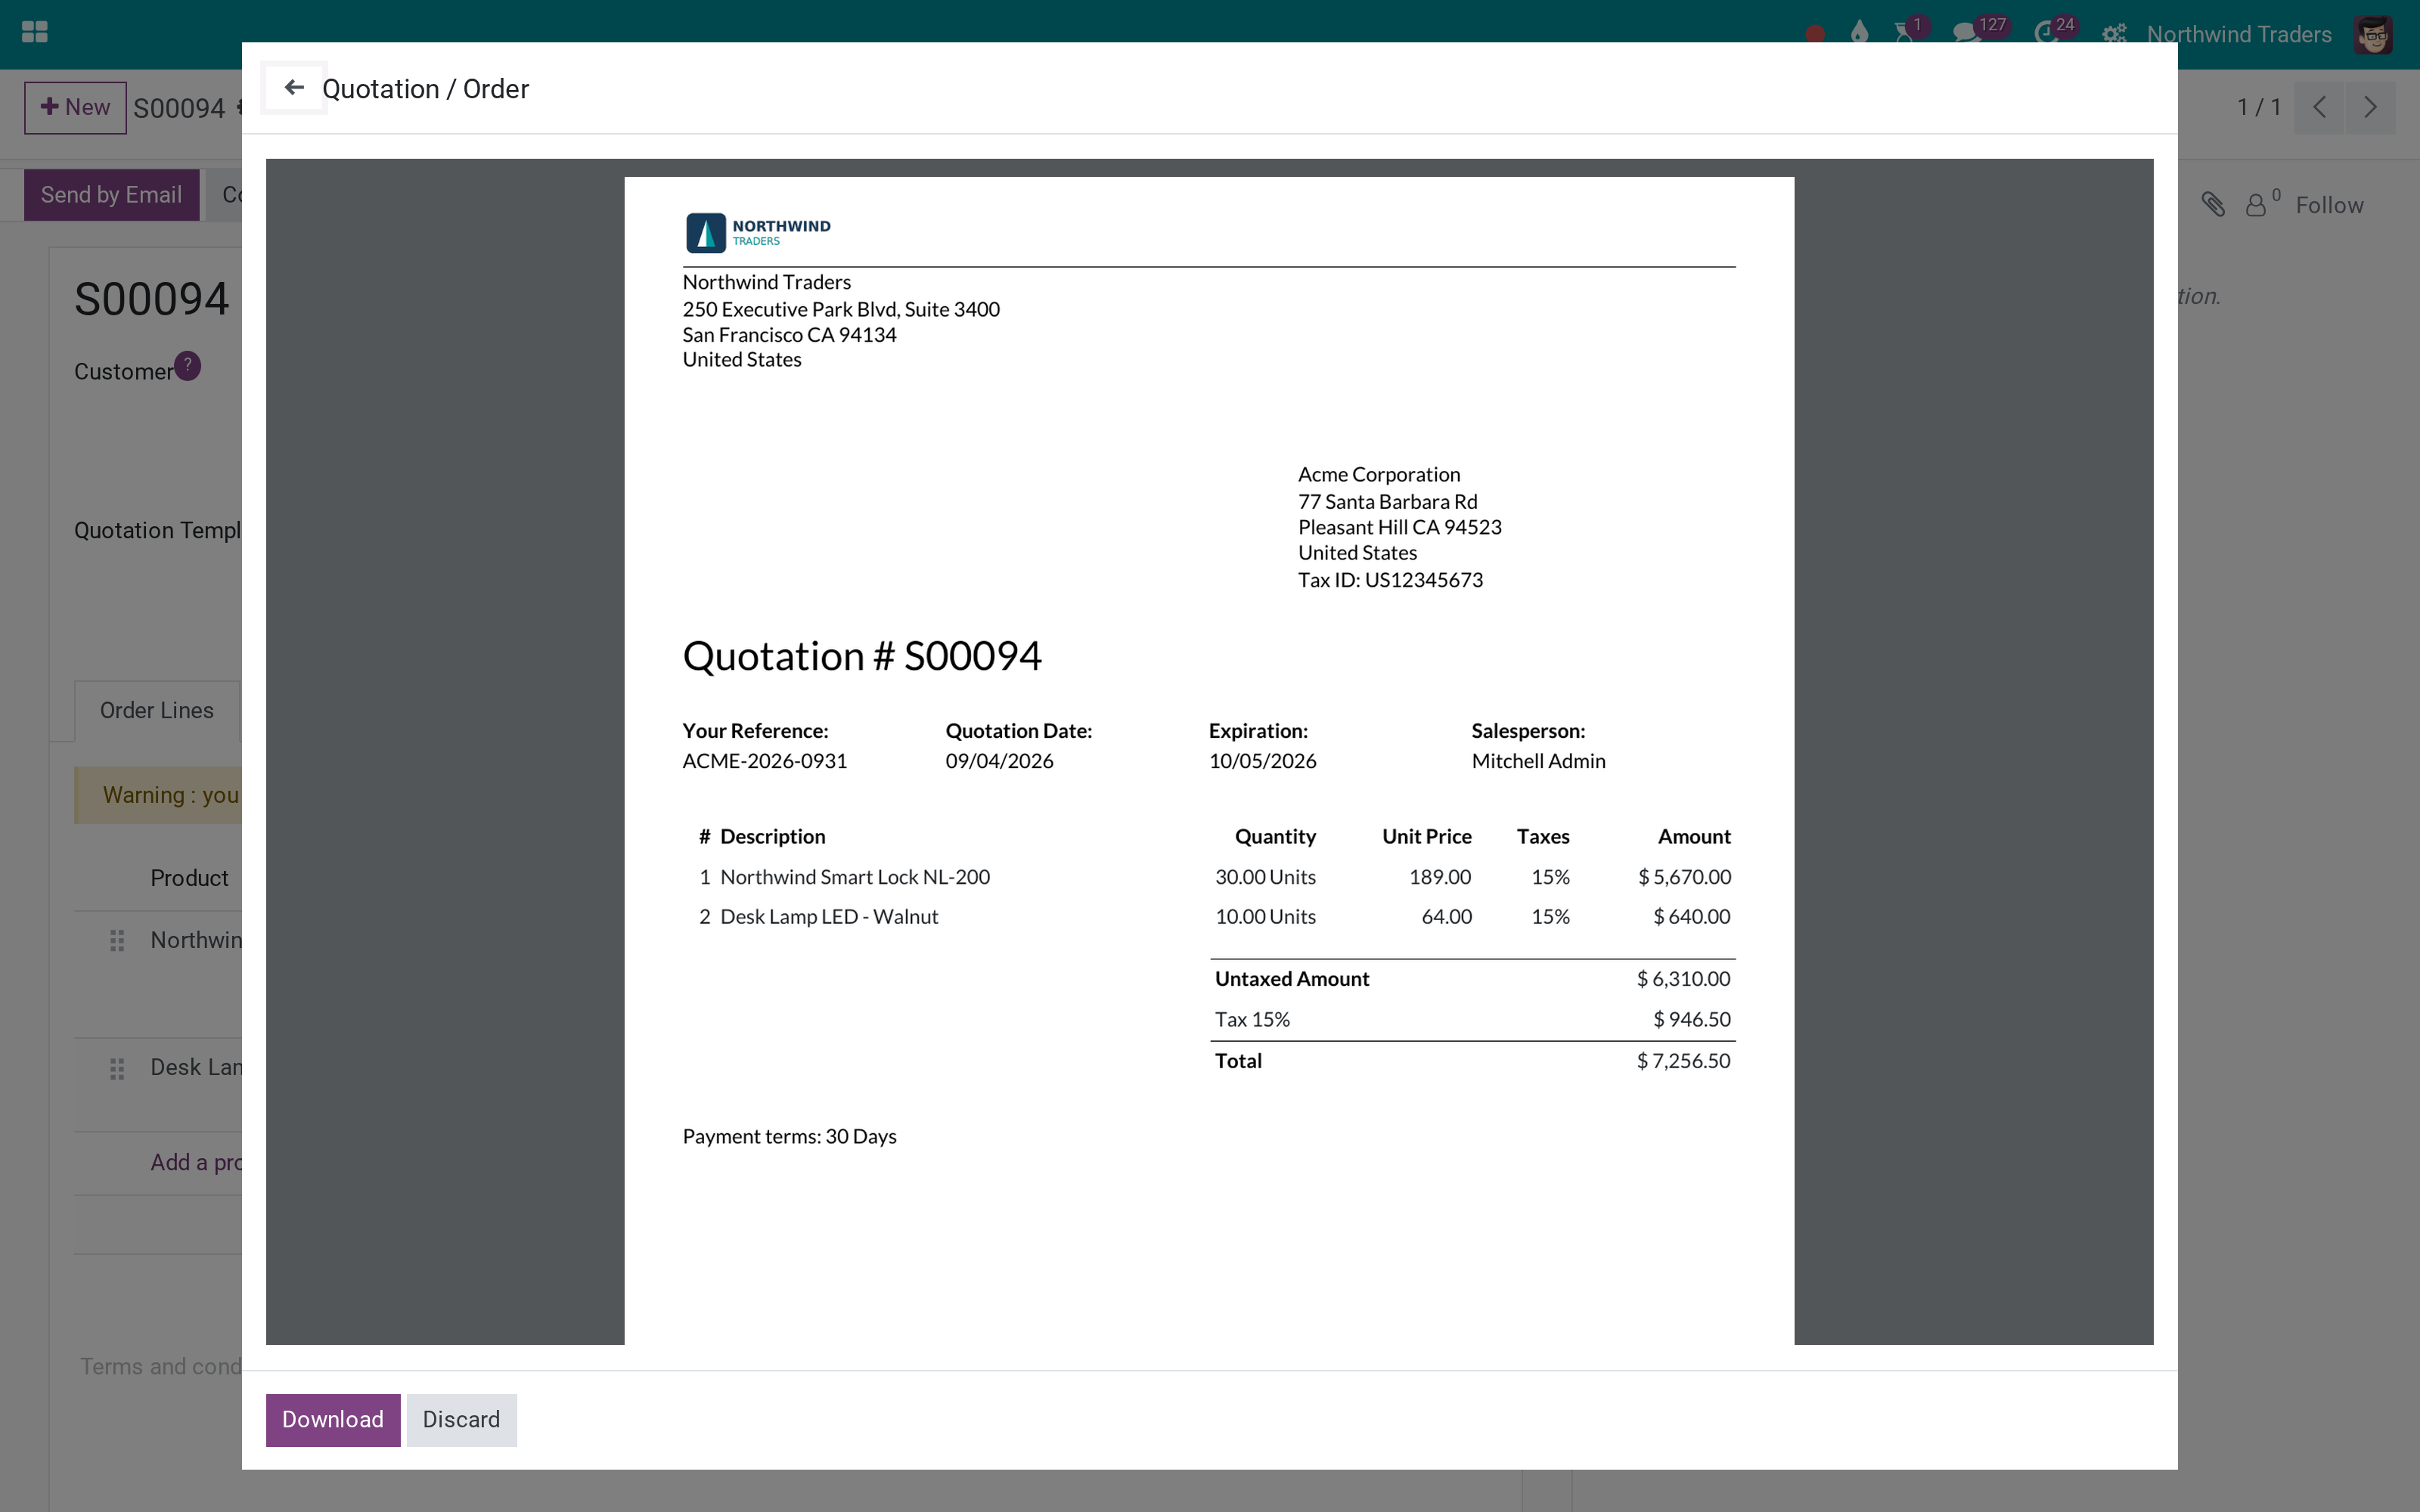Click 250 Executive Park Blvd, Suite 3400
Screen dimensions: 2420x1512
(841, 310)
